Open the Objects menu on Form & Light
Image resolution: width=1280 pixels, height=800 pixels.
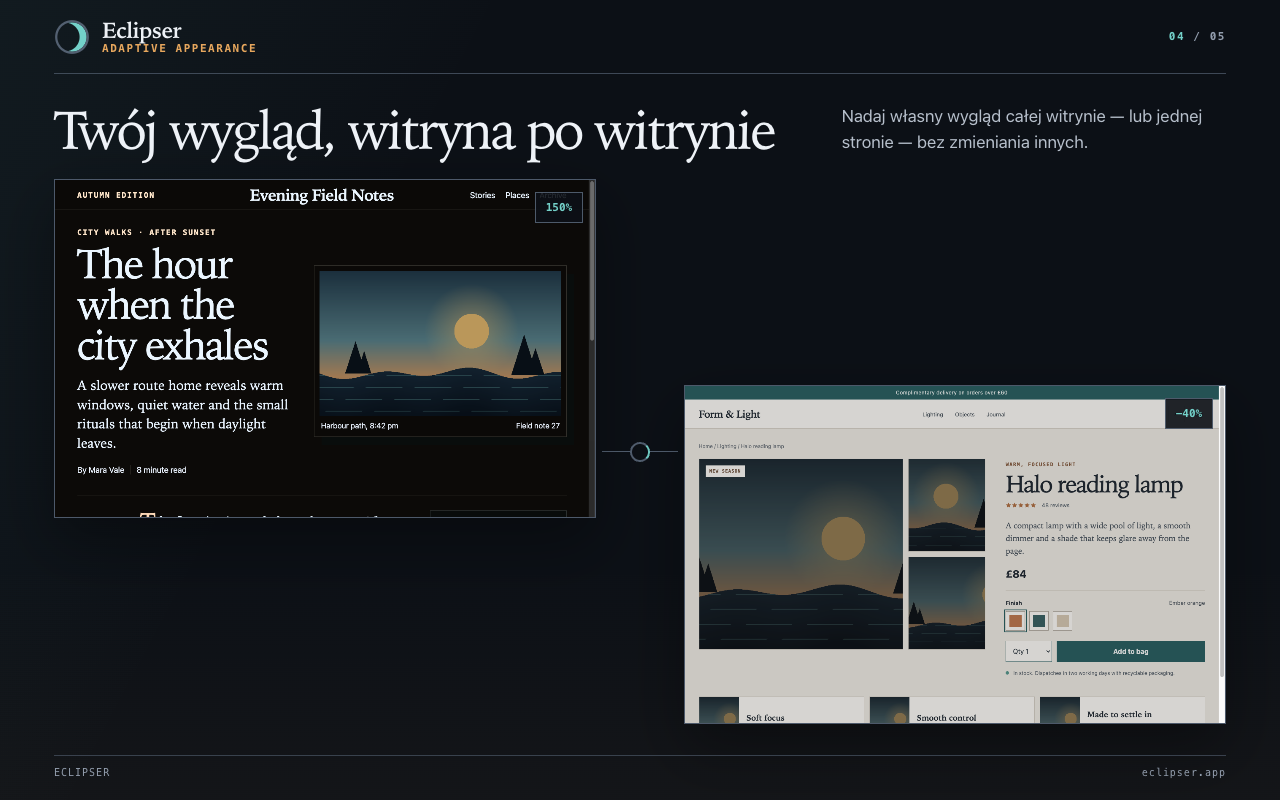pos(964,414)
